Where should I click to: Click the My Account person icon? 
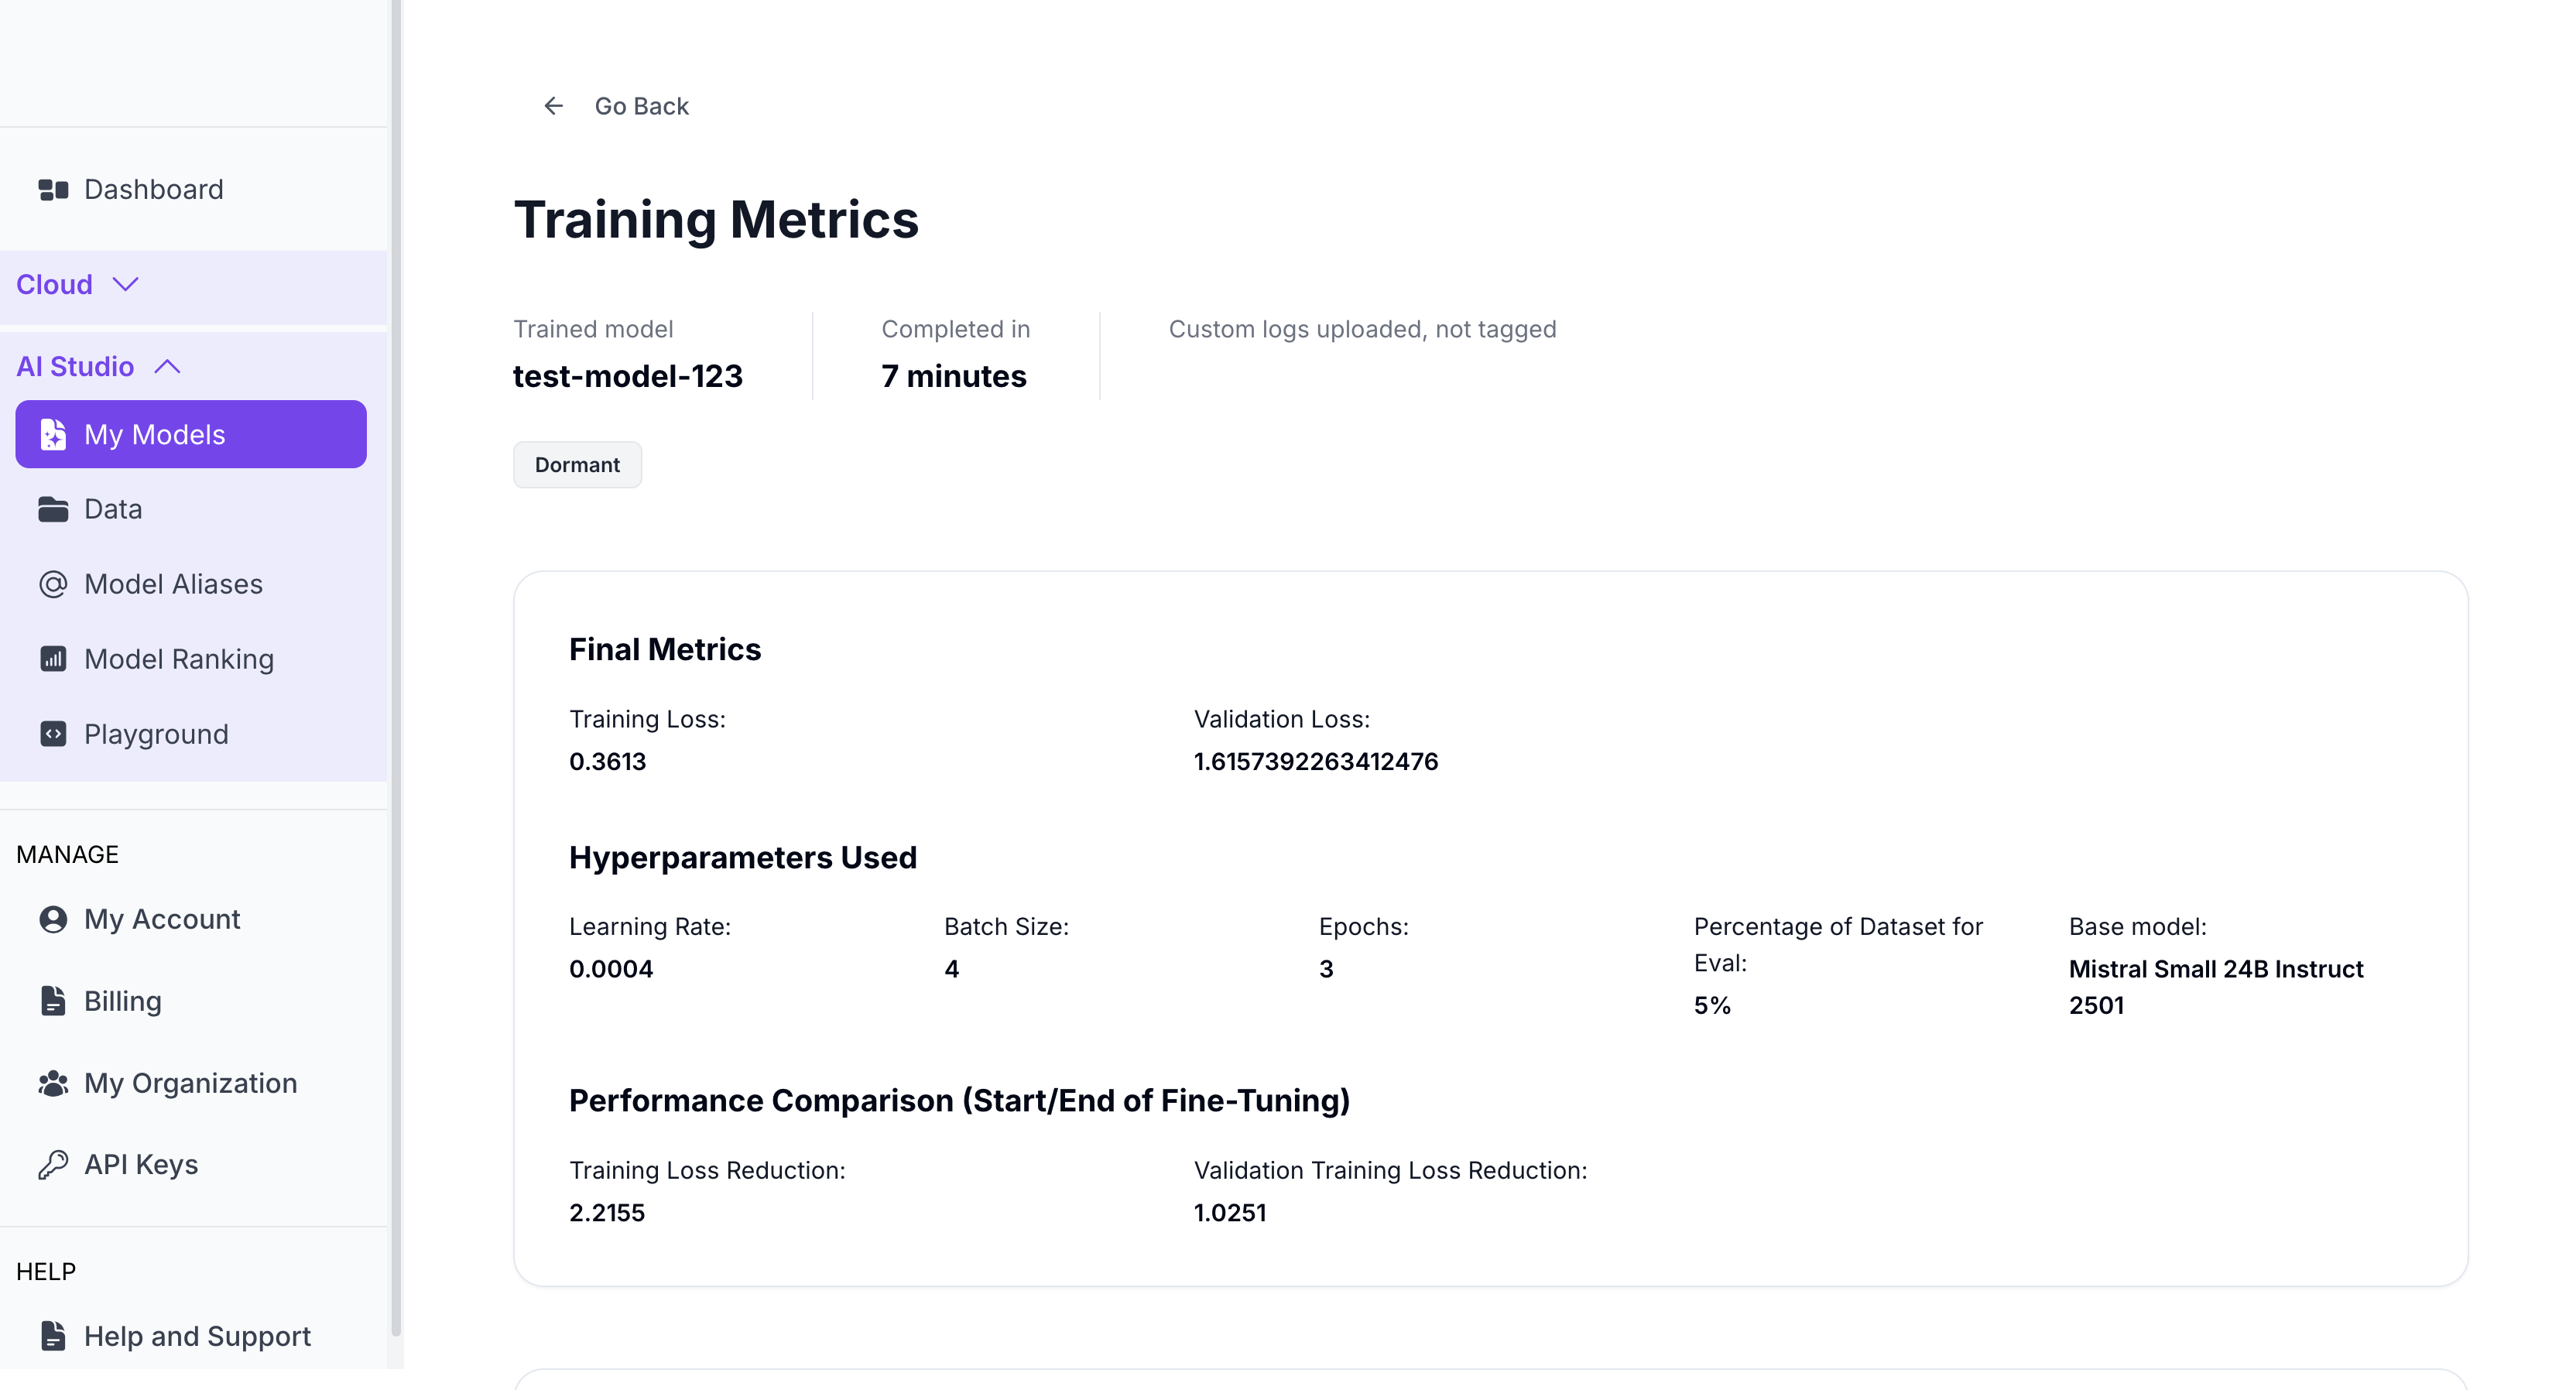53,919
